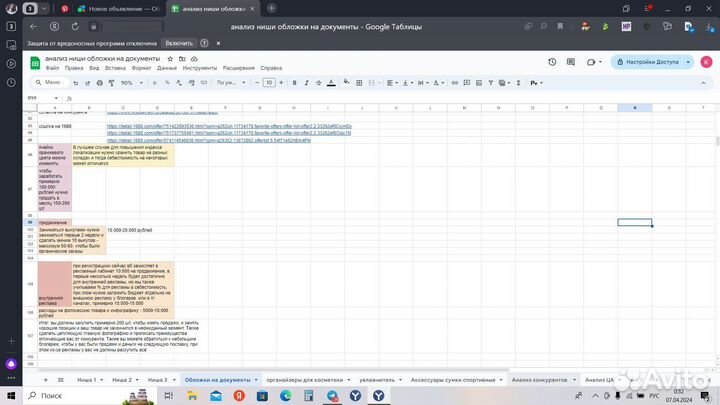Star the spreadsheet document title

click(x=171, y=59)
